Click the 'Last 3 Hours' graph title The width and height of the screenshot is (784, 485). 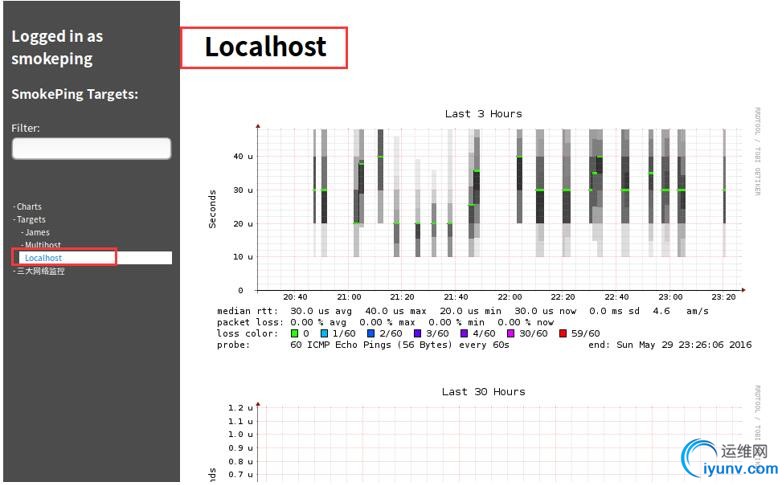(x=484, y=114)
